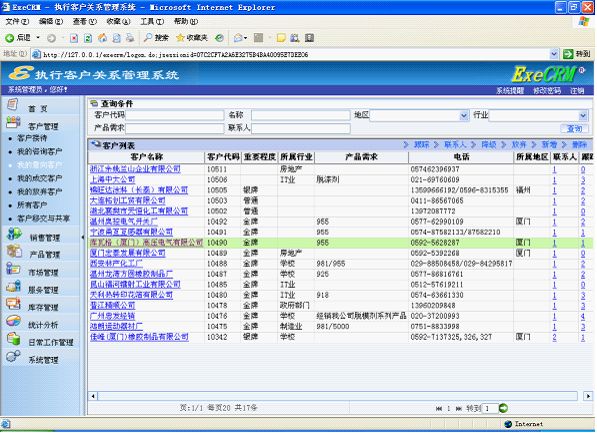
Task: Open 客户接待 in the sidebar
Action: [x=32, y=138]
